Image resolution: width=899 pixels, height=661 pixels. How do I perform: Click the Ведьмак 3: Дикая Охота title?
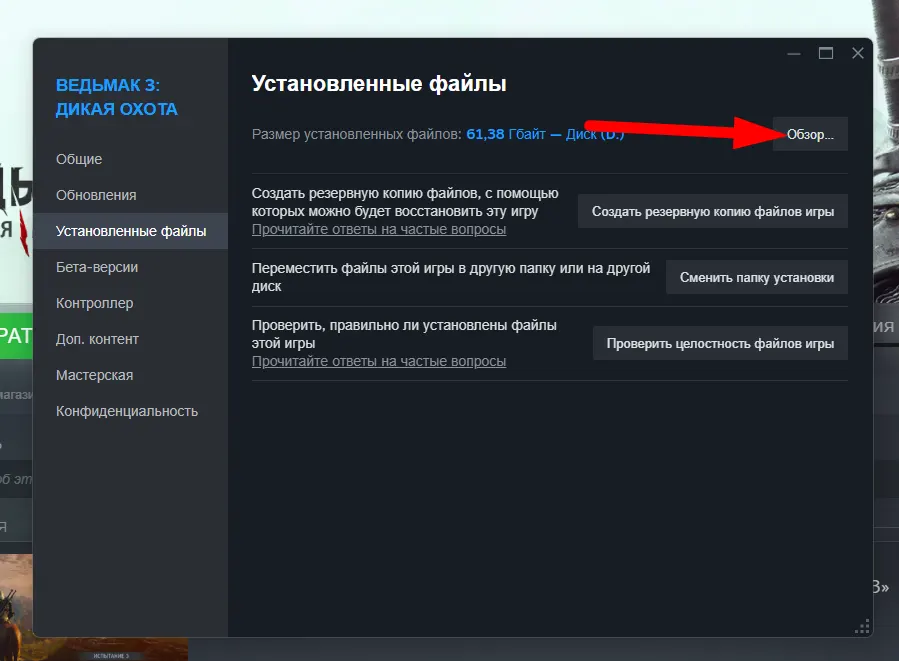click(117, 97)
